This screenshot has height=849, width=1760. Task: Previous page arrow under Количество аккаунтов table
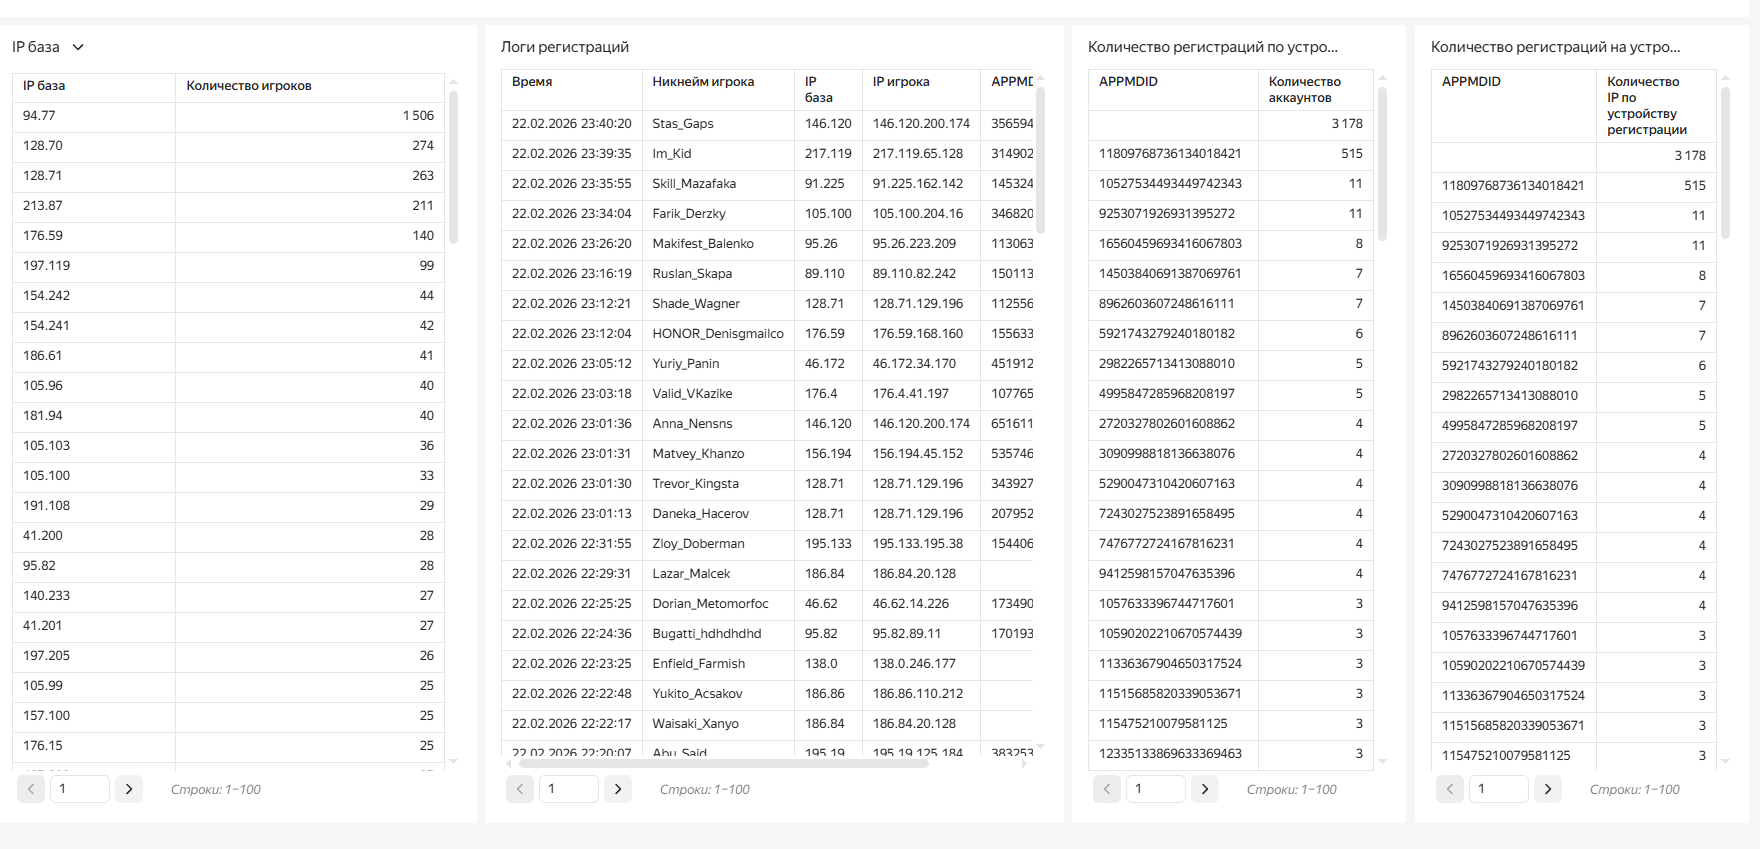pos(1107,789)
